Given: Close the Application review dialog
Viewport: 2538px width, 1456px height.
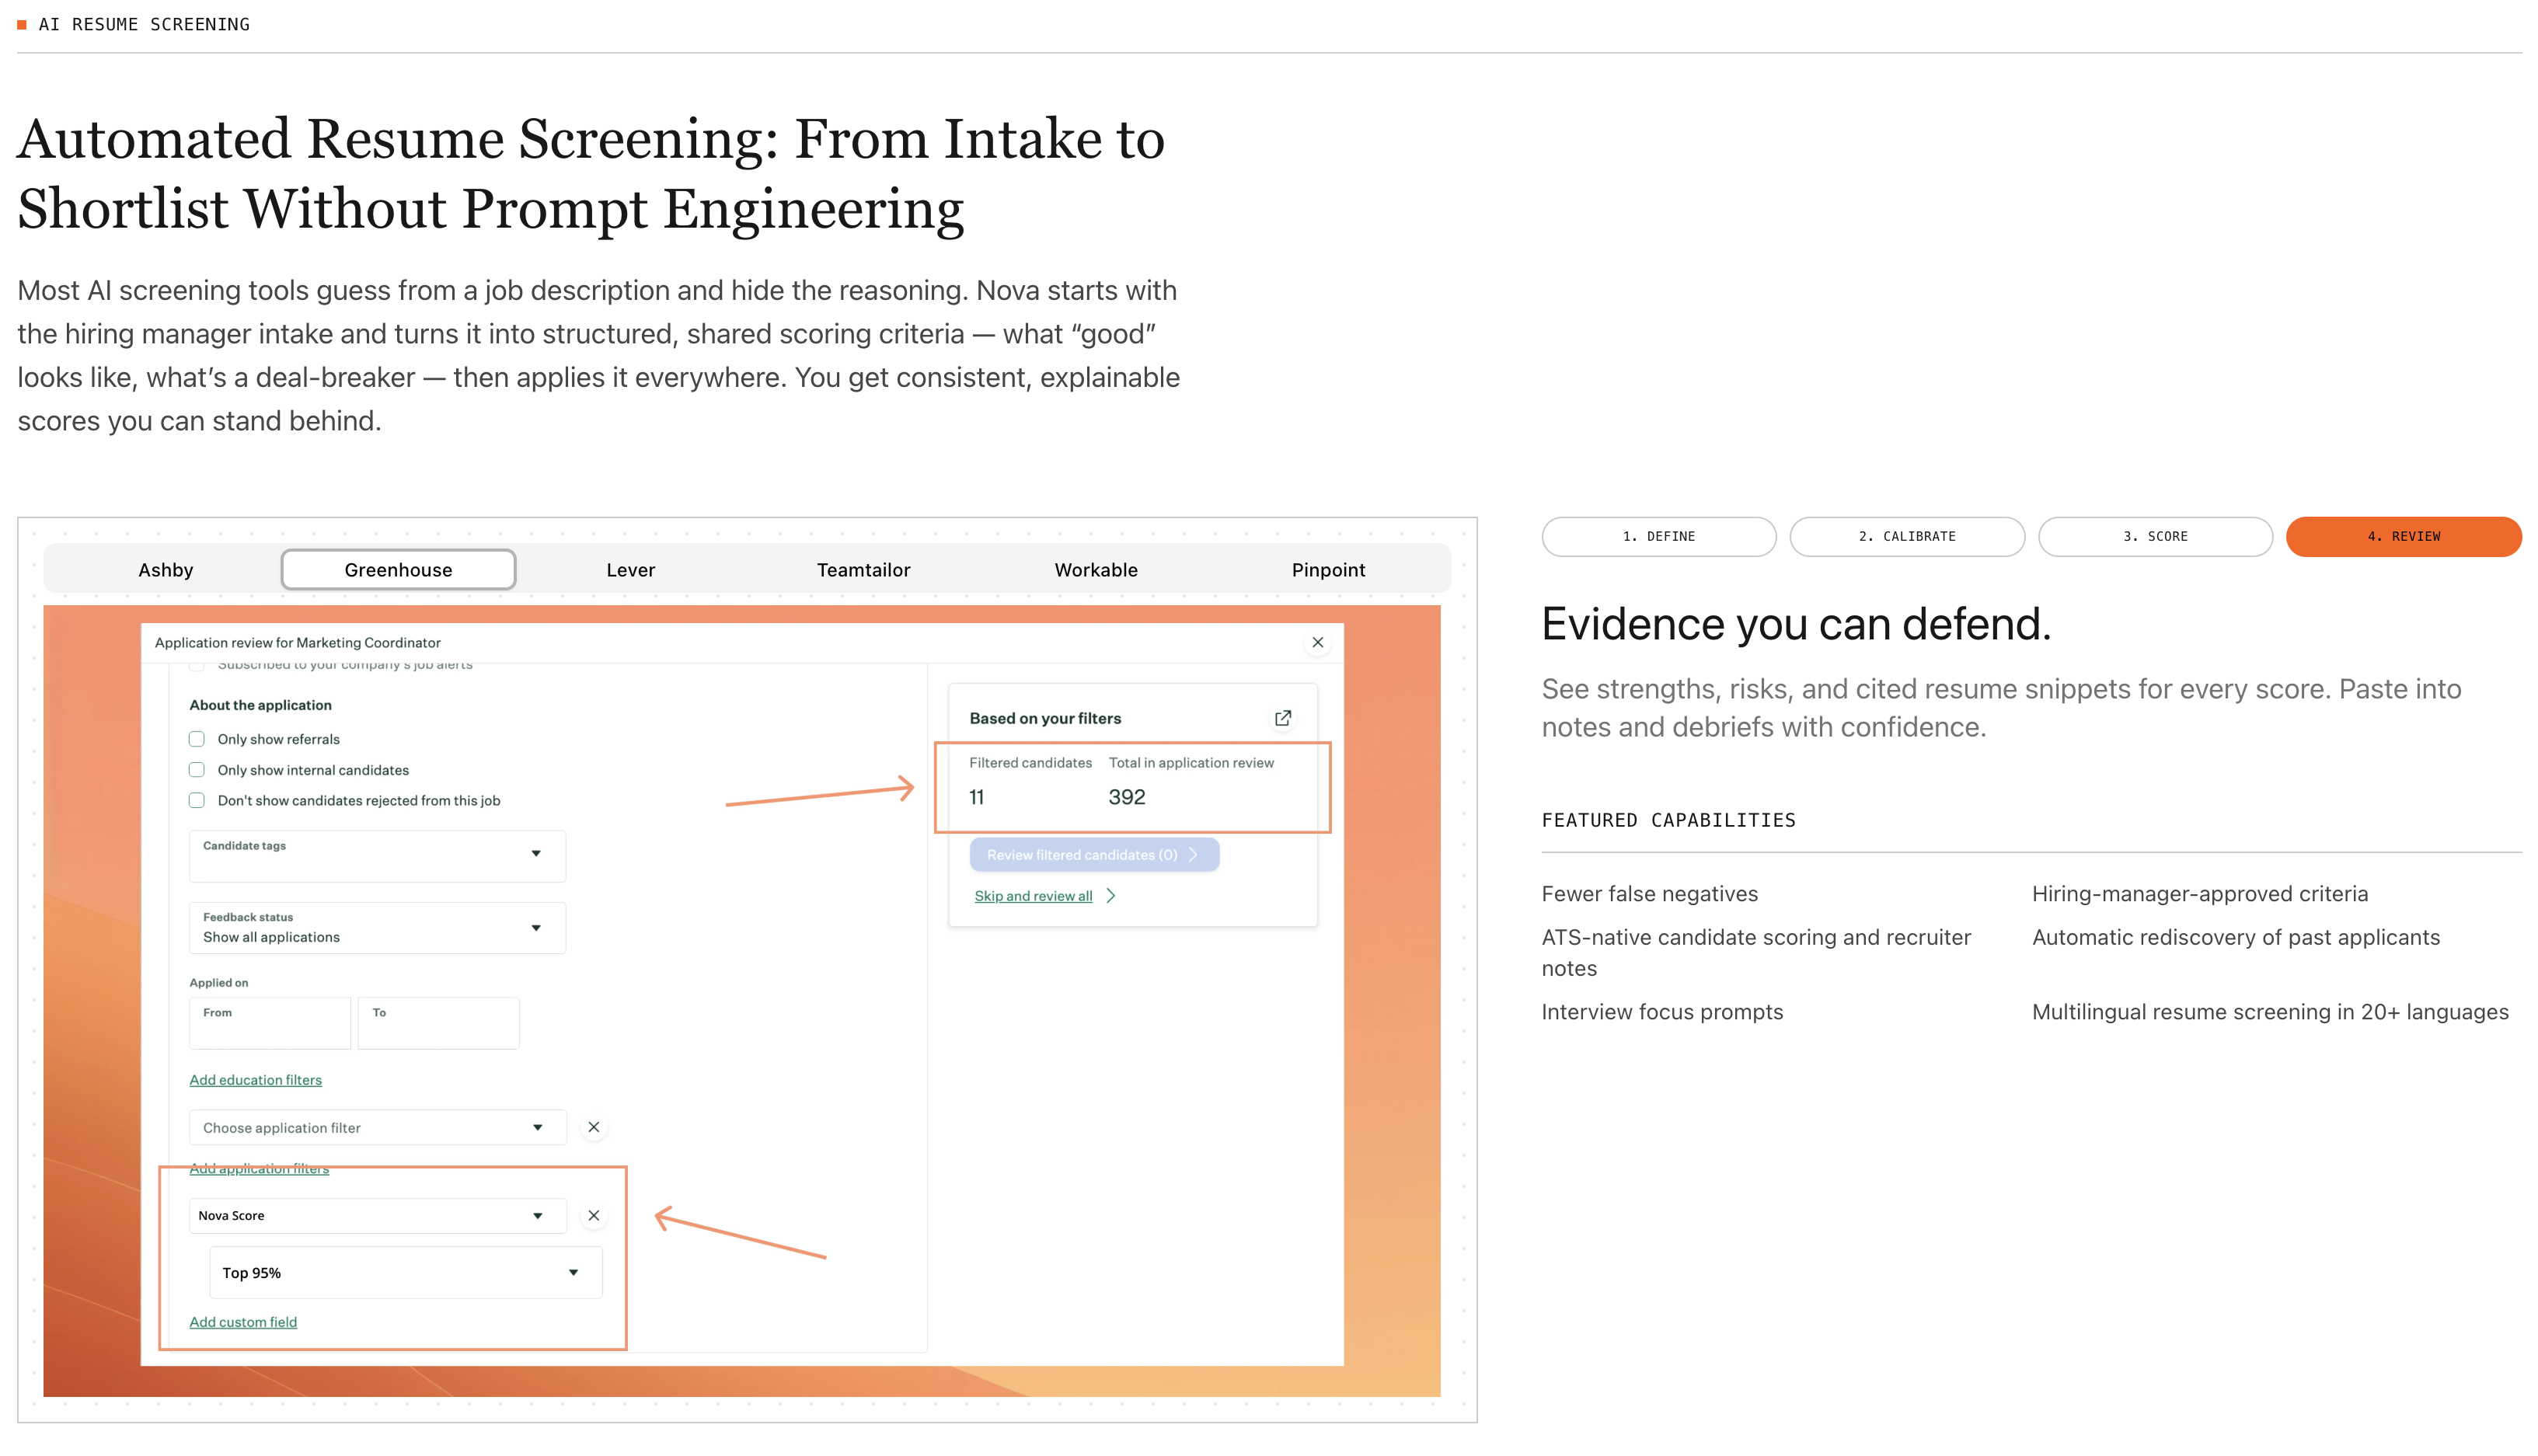Looking at the screenshot, I should pos(1318,642).
